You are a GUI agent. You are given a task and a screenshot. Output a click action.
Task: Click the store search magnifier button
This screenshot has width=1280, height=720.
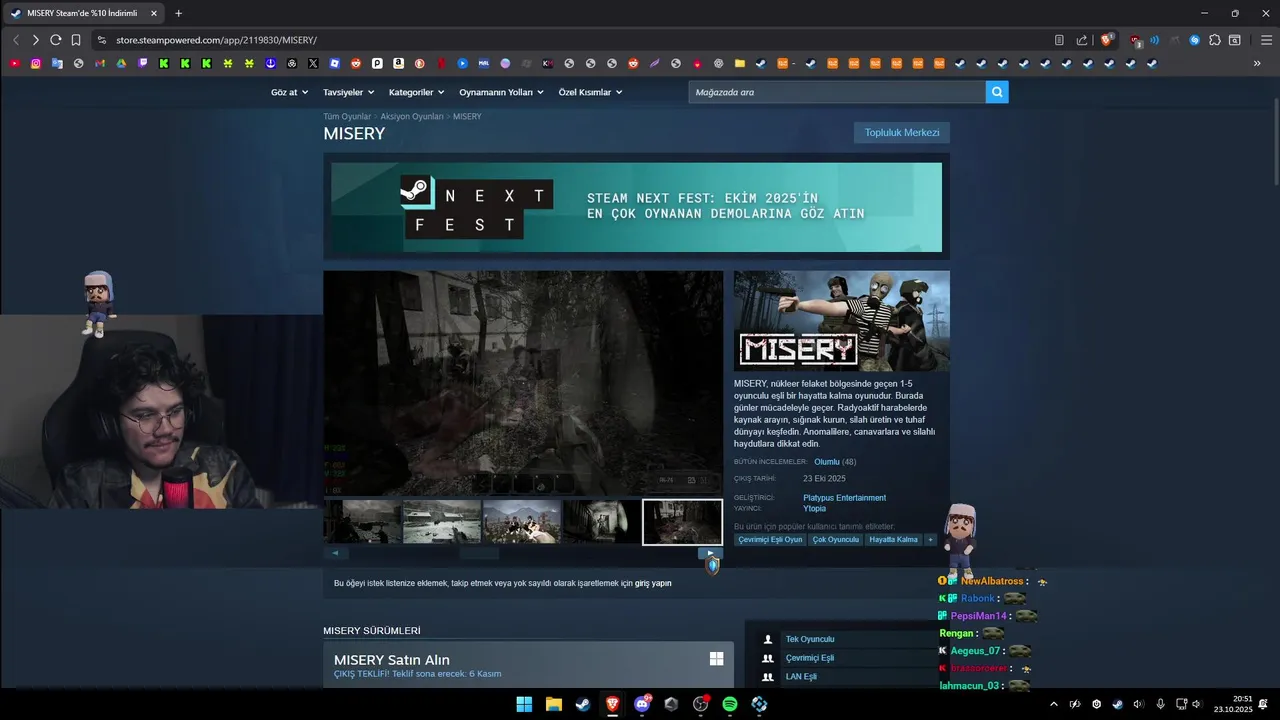[997, 92]
